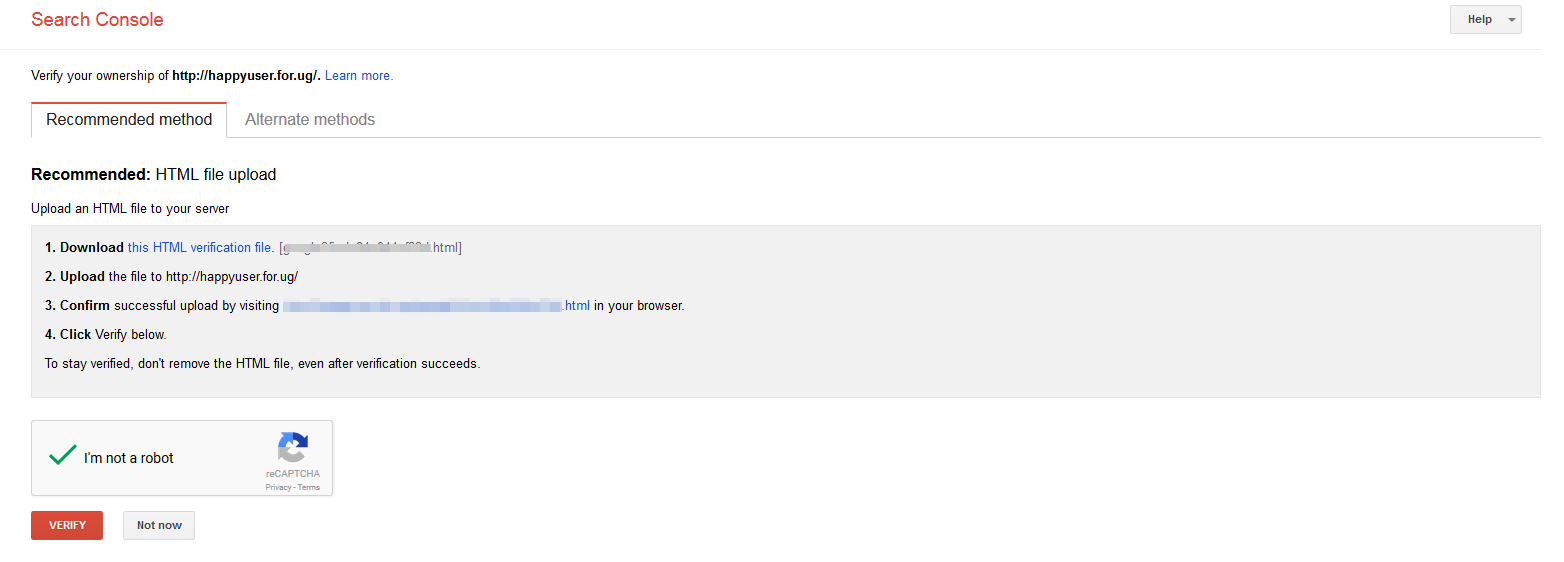Click the Search Console logo title

click(x=97, y=20)
